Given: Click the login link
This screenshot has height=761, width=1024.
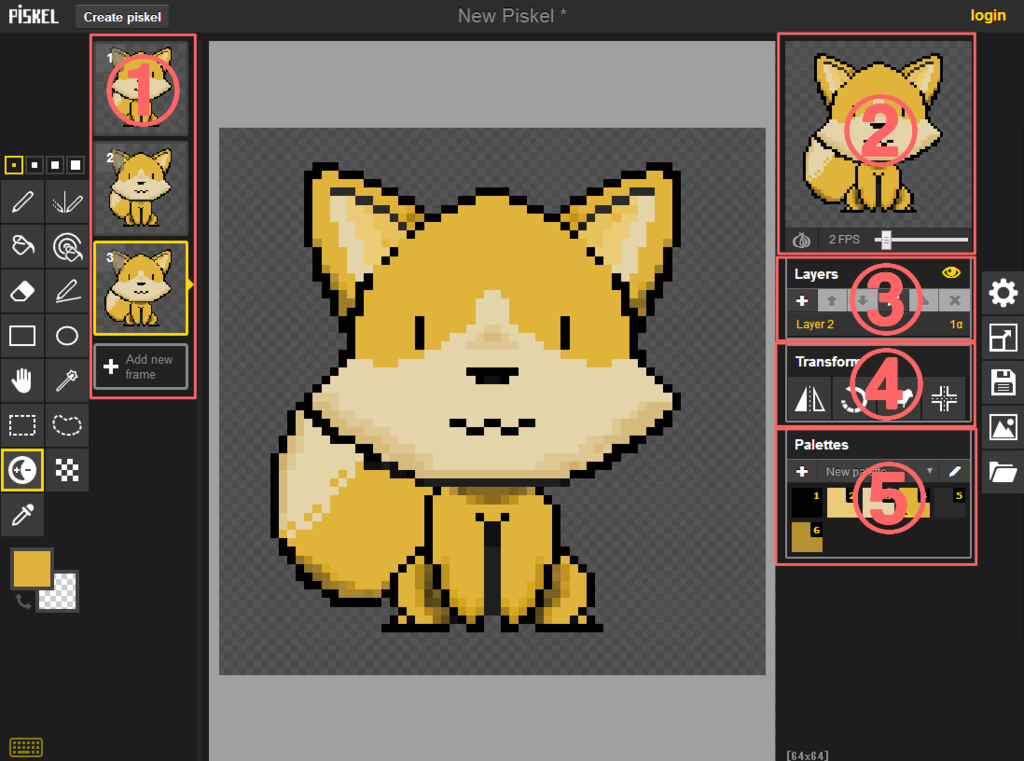Looking at the screenshot, I should 987,15.
